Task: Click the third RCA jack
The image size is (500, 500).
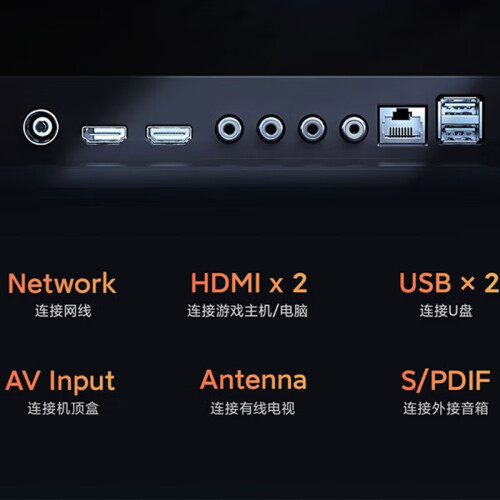Action: 312,128
